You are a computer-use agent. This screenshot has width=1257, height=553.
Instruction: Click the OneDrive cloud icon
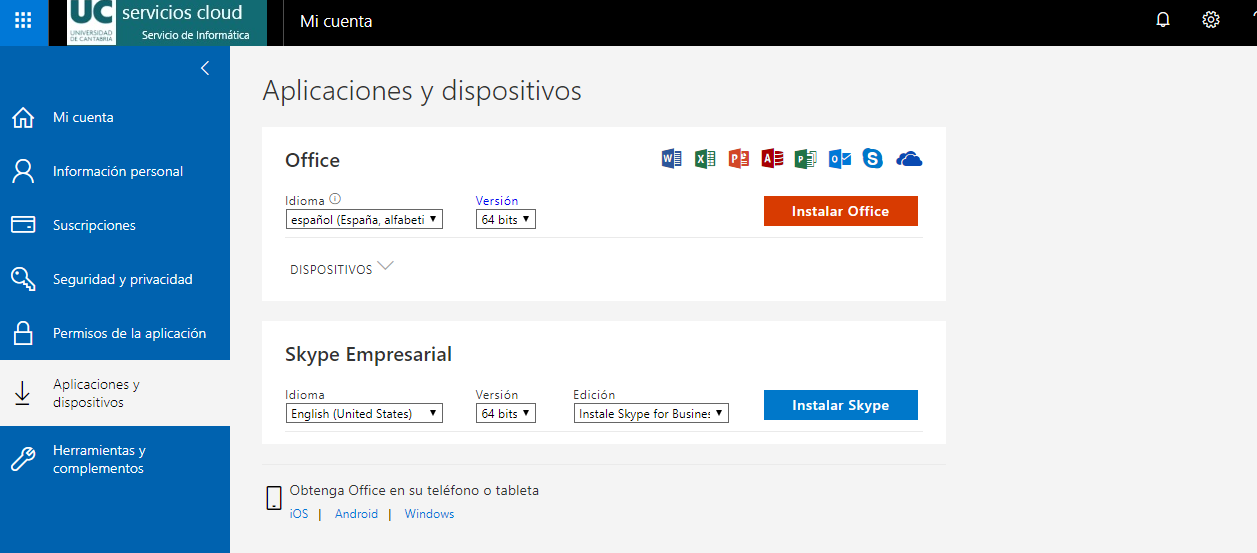click(909, 158)
